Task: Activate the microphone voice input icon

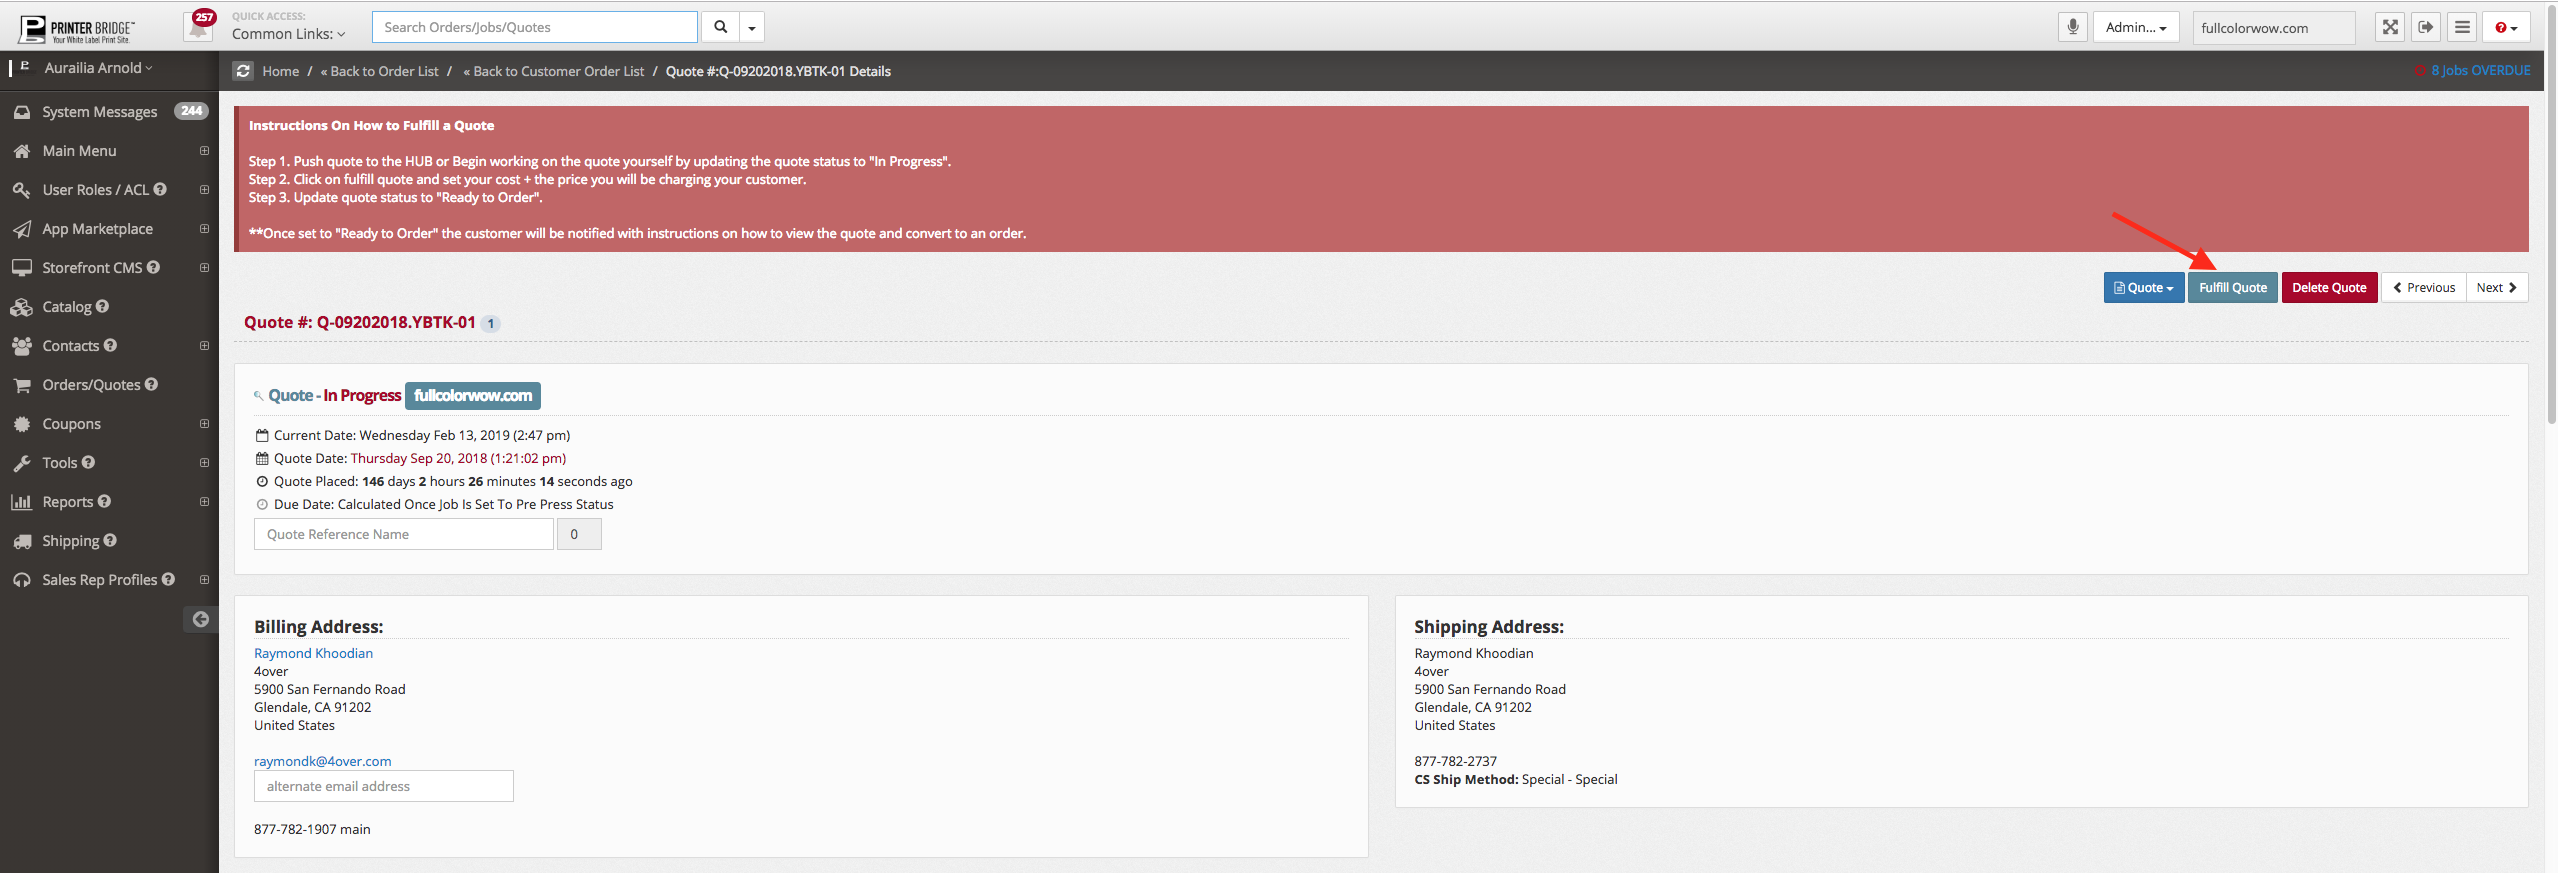Action: [x=2072, y=27]
